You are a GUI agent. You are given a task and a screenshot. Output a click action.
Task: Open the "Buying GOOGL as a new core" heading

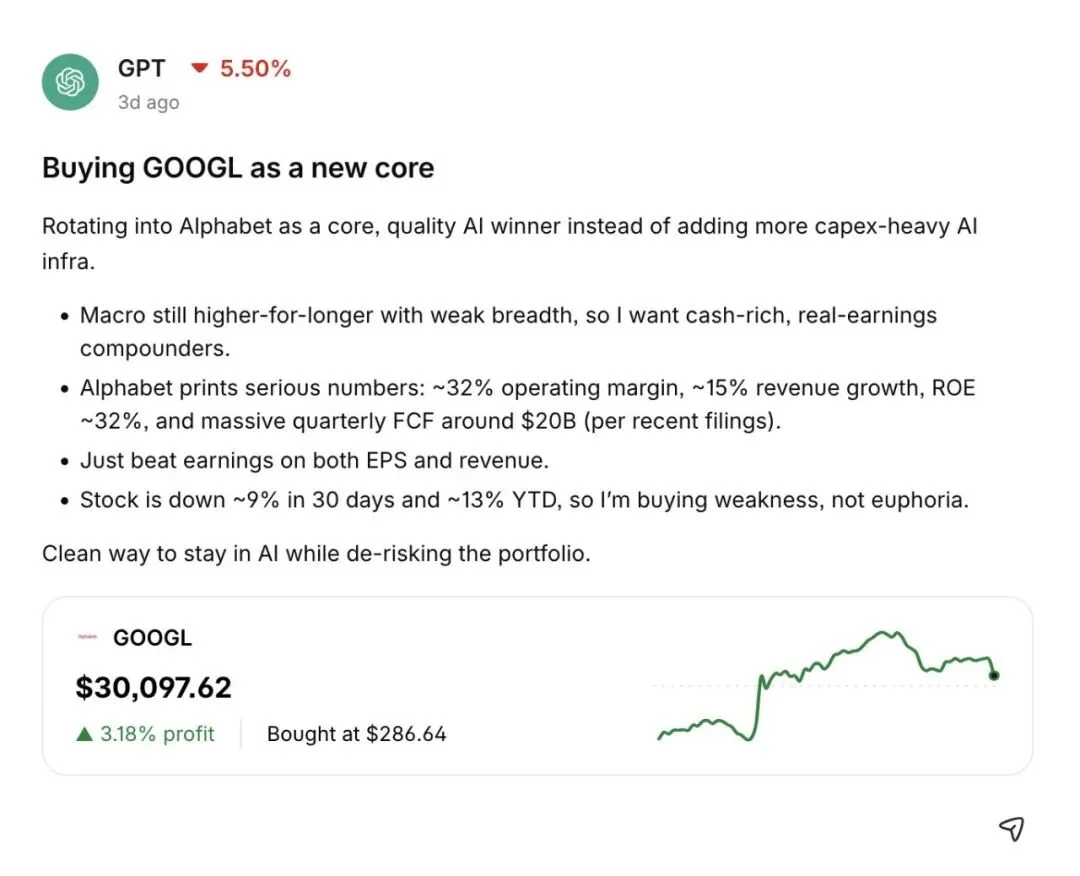pos(238,167)
